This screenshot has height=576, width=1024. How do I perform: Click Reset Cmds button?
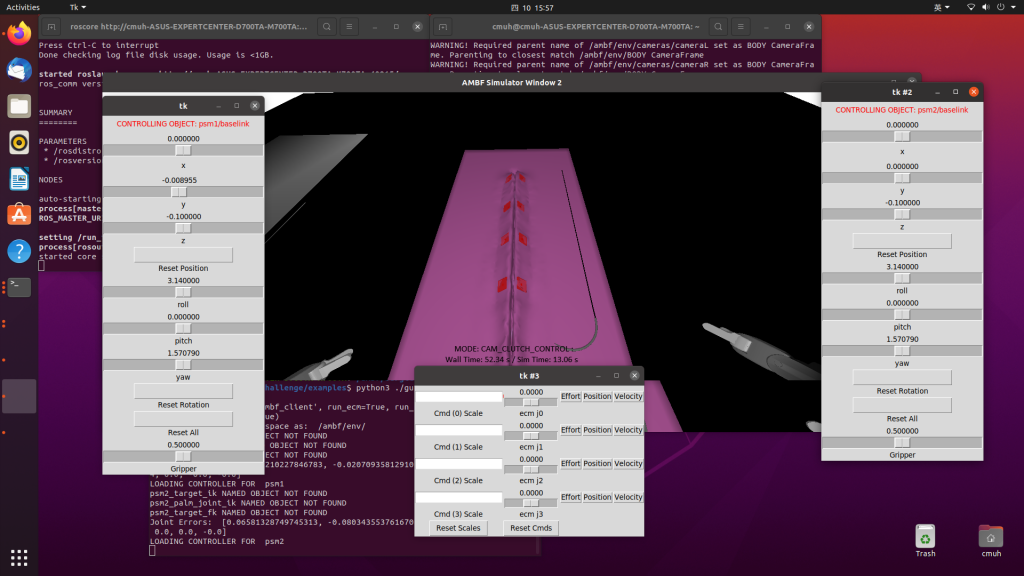click(x=531, y=528)
